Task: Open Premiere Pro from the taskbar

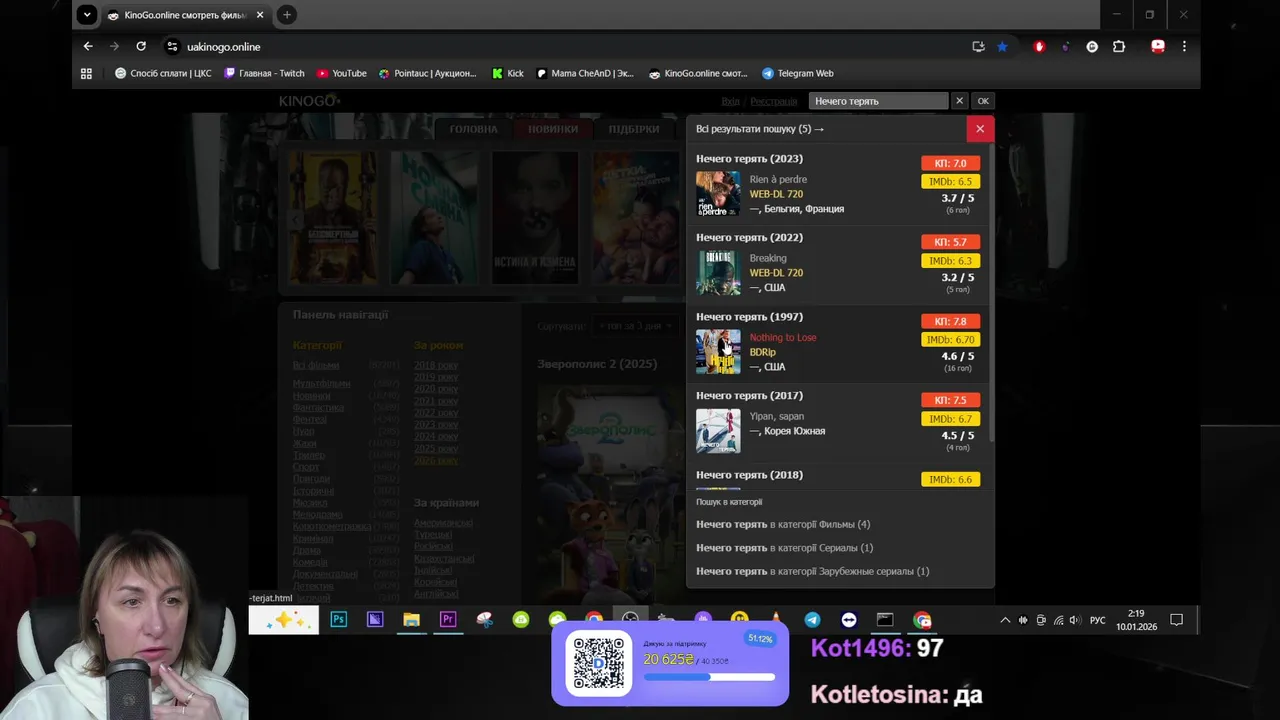Action: coord(447,620)
